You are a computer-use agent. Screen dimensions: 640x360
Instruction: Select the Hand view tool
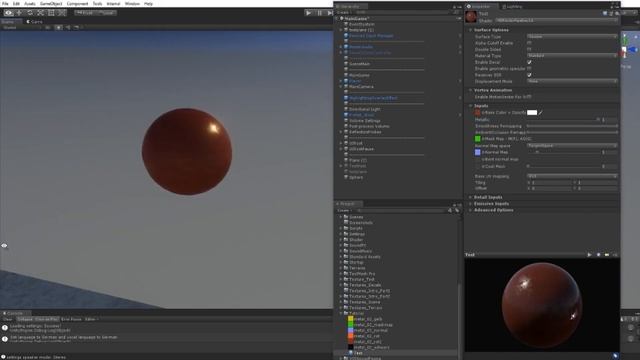[9, 13]
